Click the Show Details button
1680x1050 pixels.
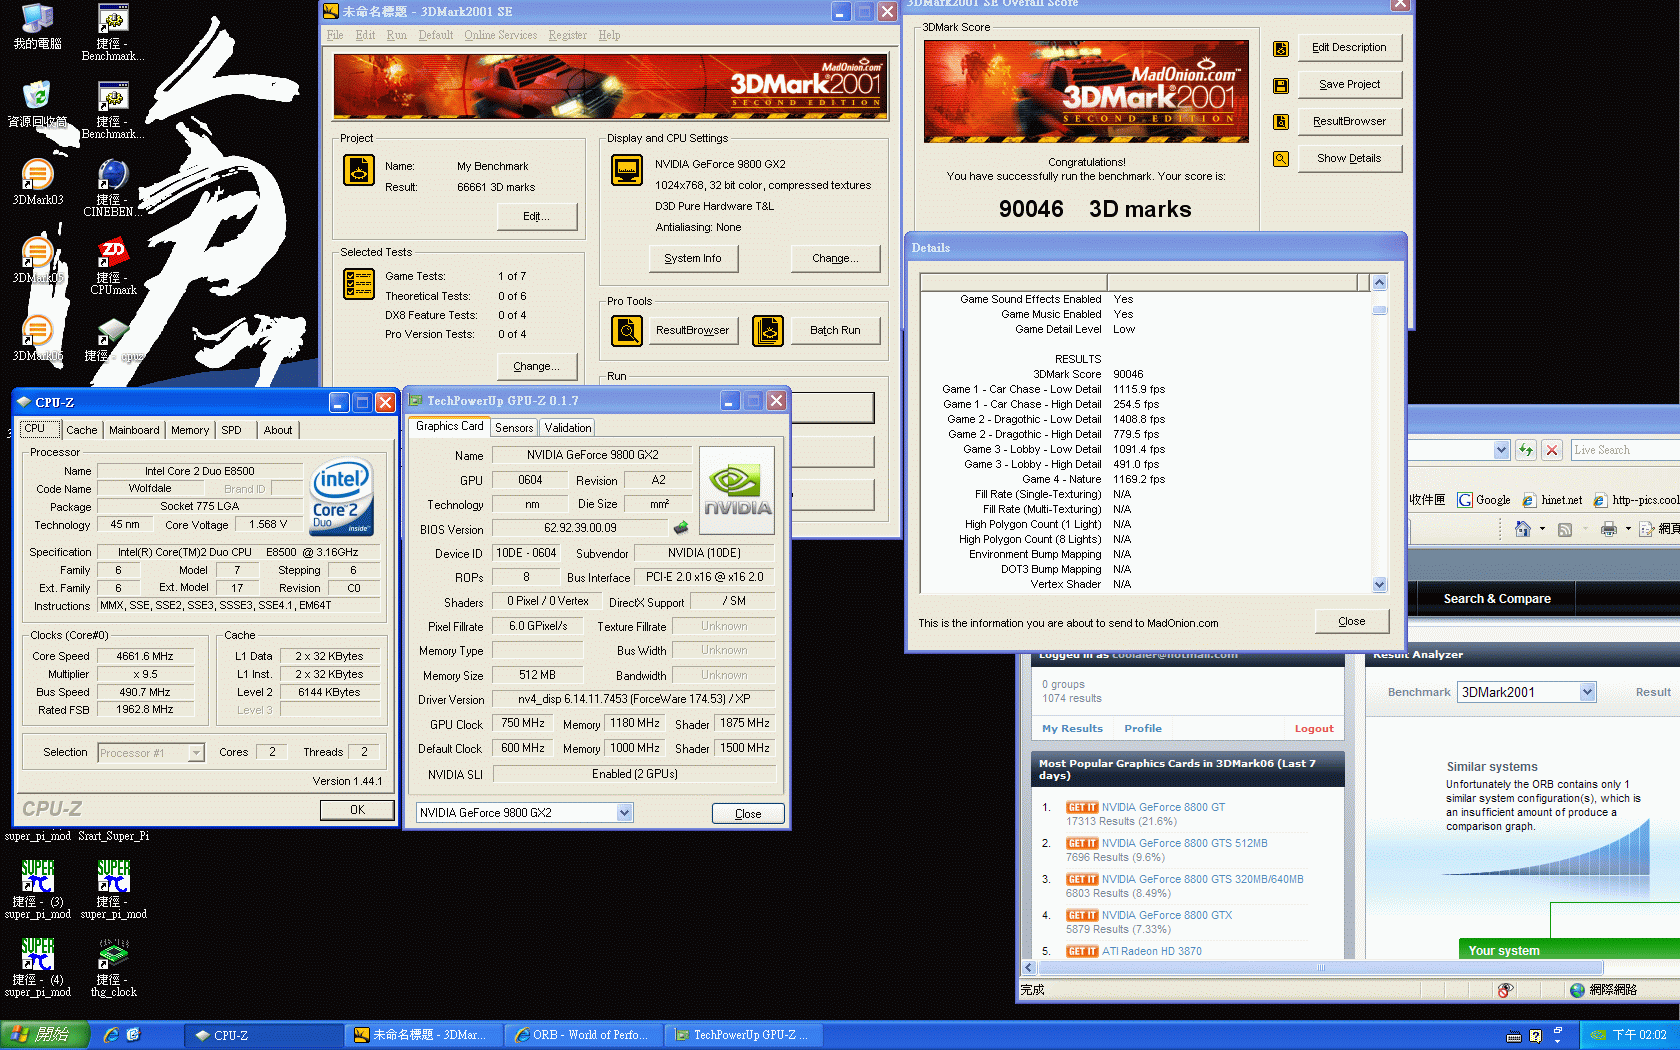(1350, 159)
